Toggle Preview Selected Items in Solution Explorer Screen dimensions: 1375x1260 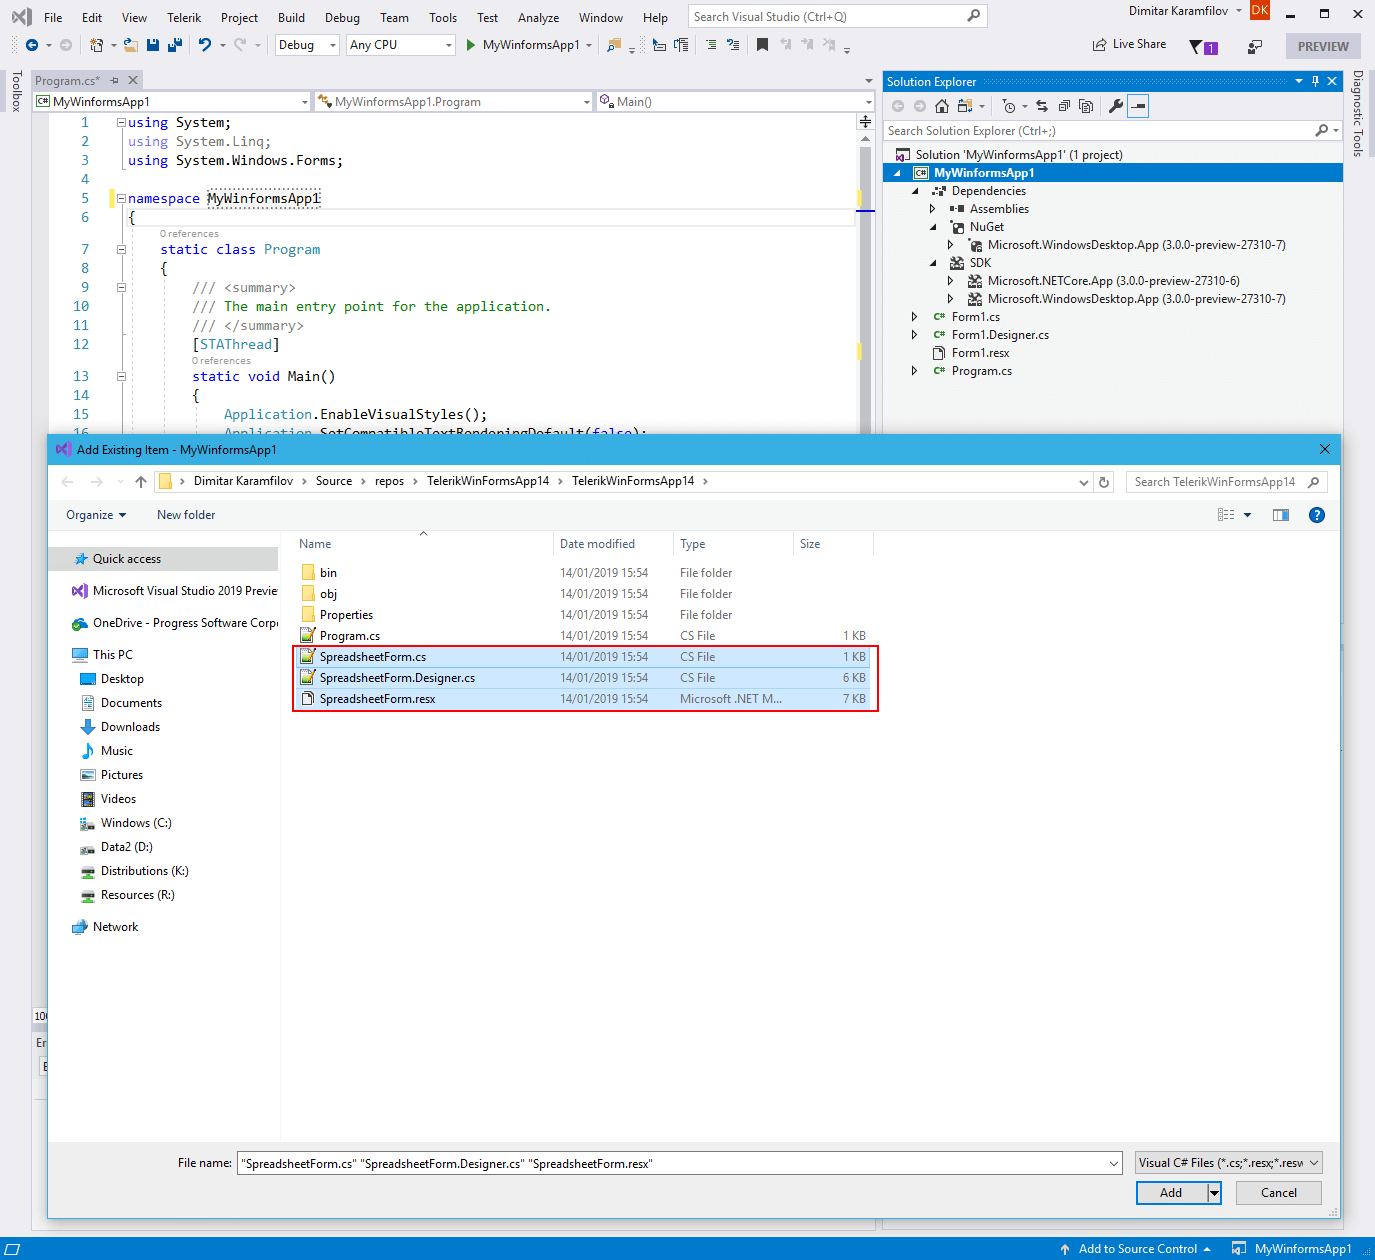click(1138, 106)
